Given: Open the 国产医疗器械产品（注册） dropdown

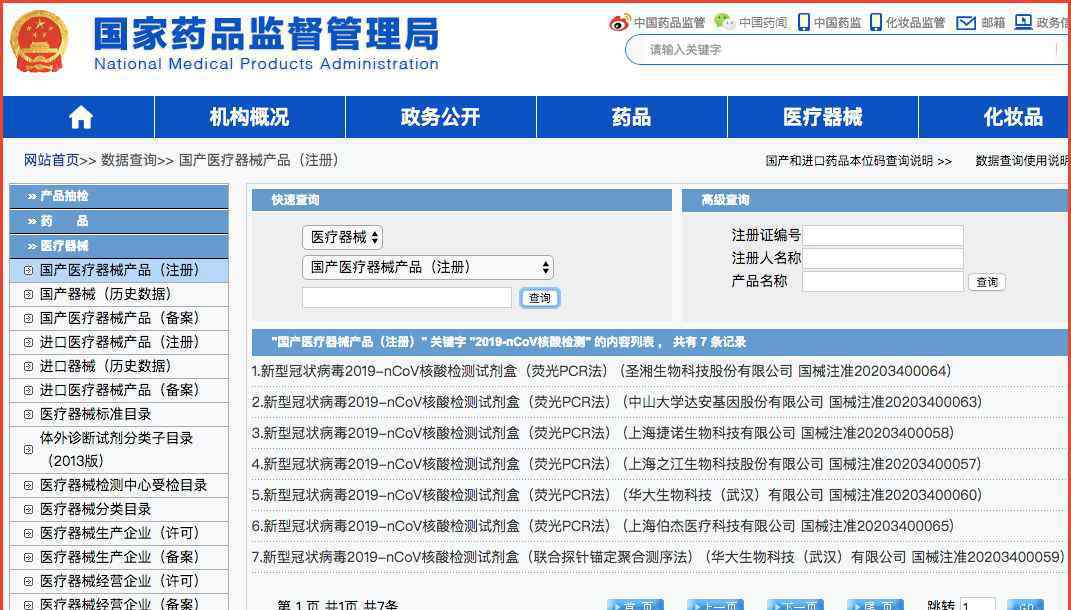Looking at the screenshot, I should tap(428, 267).
